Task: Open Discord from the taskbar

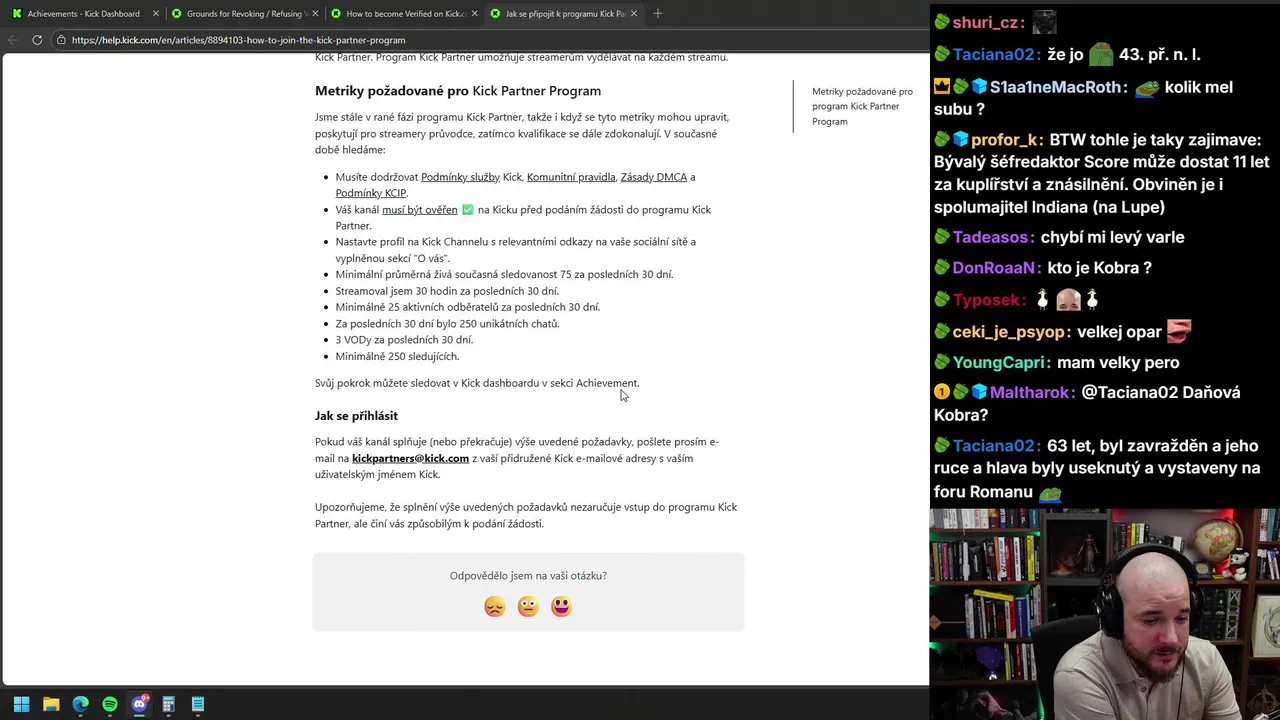Action: [139, 704]
